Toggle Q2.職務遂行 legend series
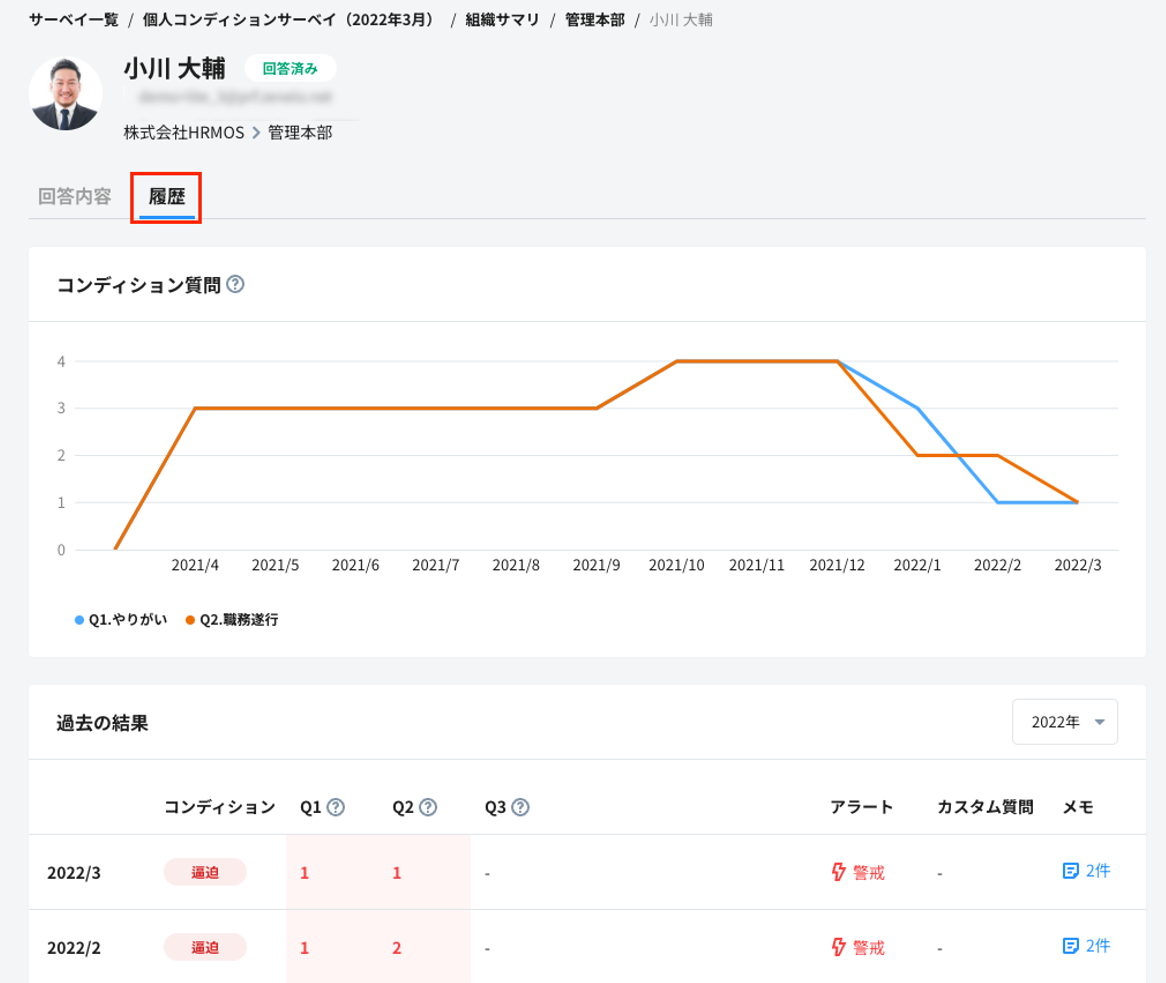This screenshot has width=1166, height=983. coord(231,620)
